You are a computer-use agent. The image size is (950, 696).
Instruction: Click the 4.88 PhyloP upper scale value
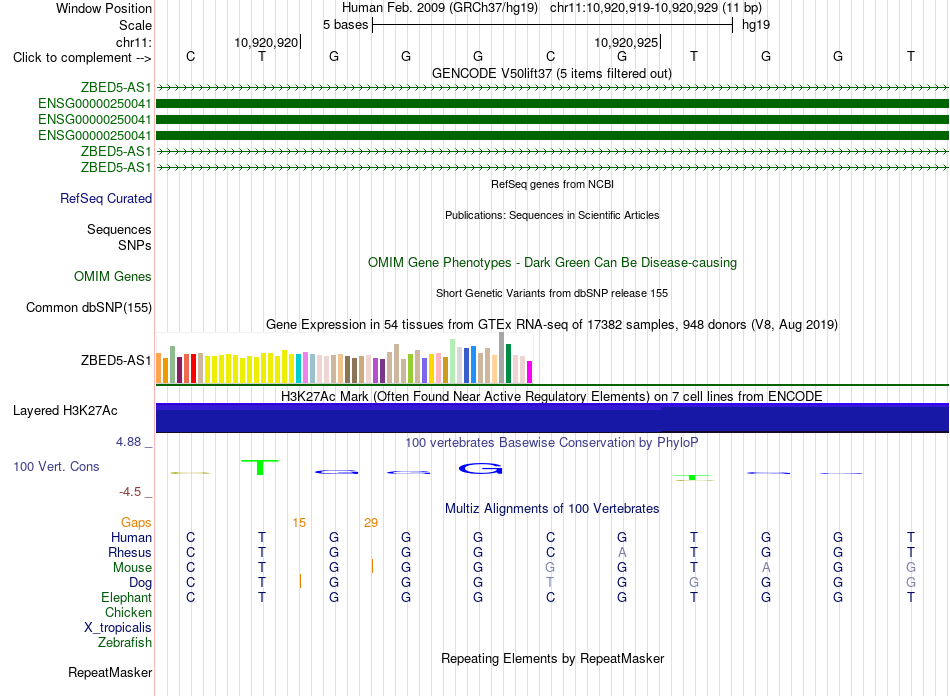[x=128, y=442]
